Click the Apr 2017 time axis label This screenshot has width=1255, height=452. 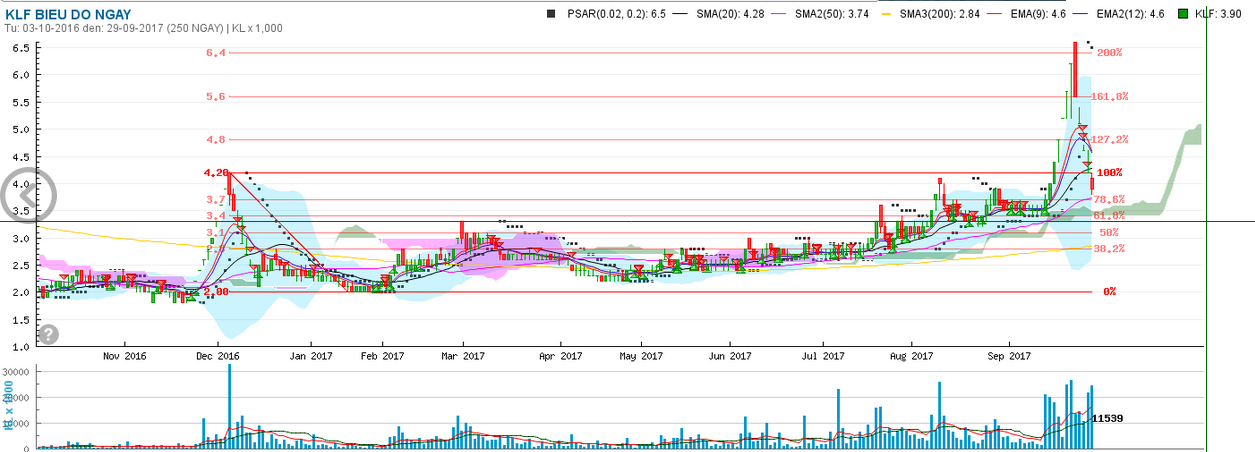click(x=560, y=356)
